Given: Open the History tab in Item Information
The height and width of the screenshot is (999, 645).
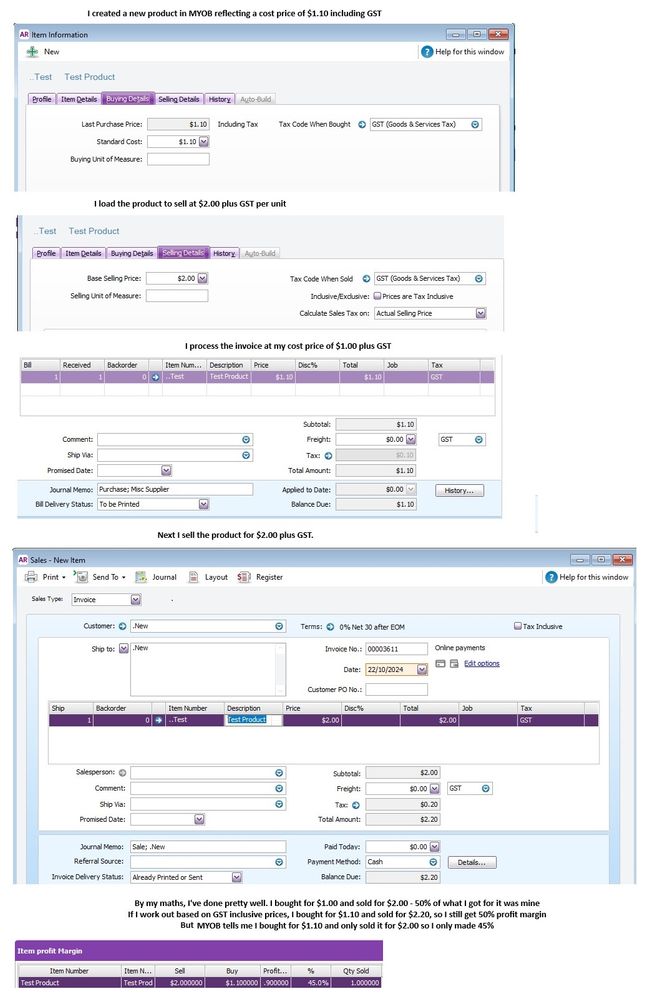Looking at the screenshot, I should [x=219, y=99].
